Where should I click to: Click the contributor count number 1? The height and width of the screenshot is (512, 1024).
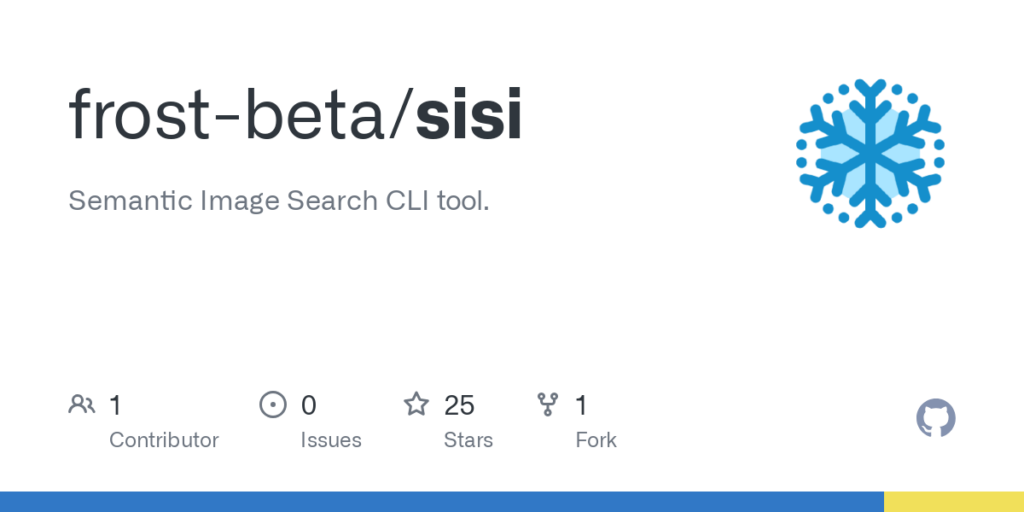pyautogui.click(x=115, y=405)
